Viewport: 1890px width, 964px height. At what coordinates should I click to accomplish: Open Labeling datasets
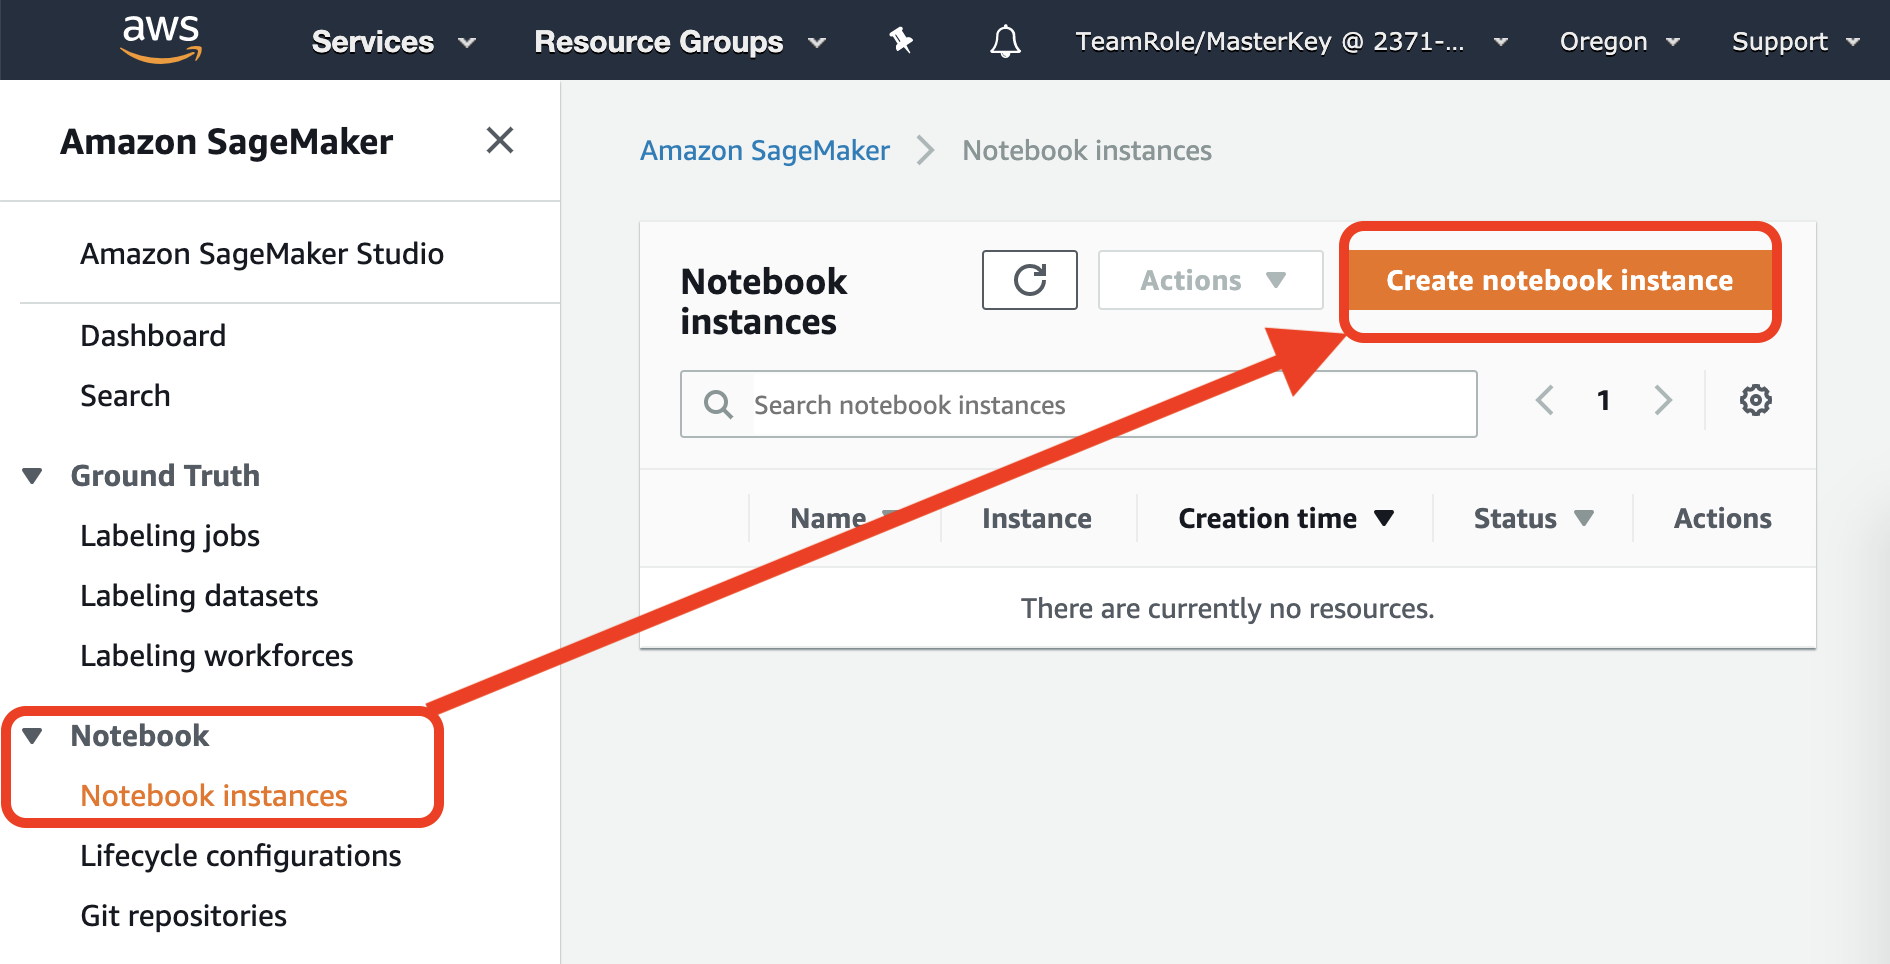[199, 596]
